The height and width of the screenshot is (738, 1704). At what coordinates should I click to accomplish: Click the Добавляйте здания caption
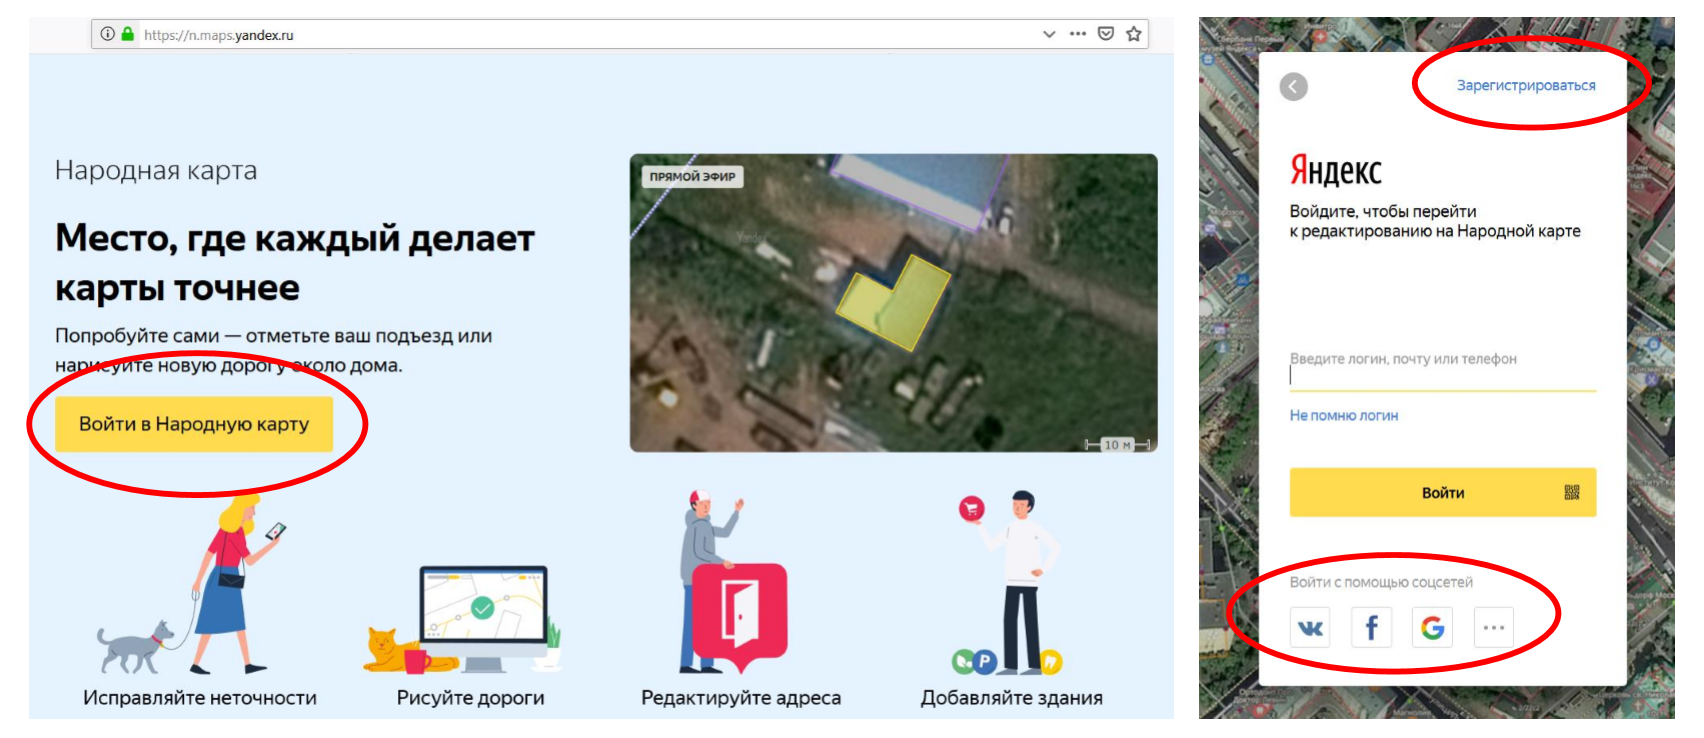pos(1011,698)
